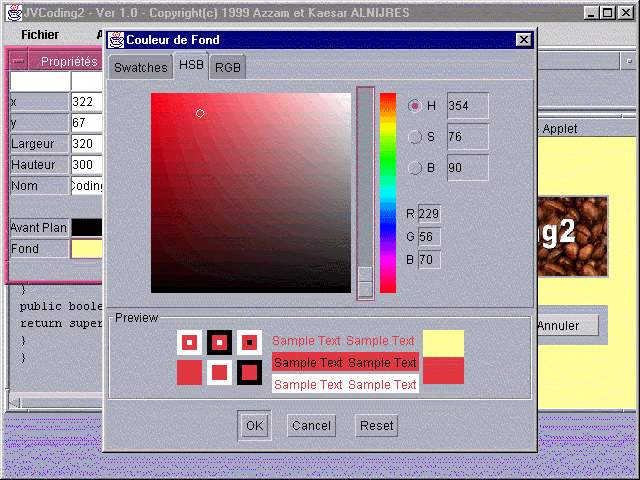Click the x property field showing 322
The height and width of the screenshot is (480, 640).
[87, 102]
